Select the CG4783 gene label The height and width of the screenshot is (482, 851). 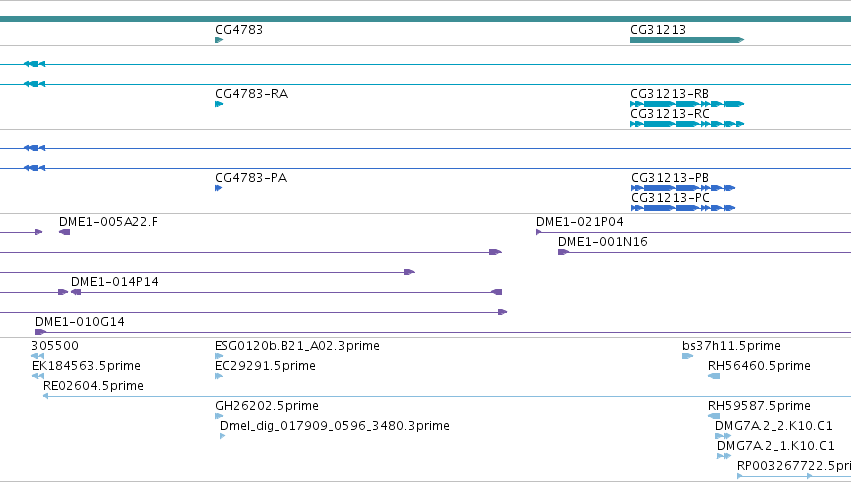click(239, 30)
